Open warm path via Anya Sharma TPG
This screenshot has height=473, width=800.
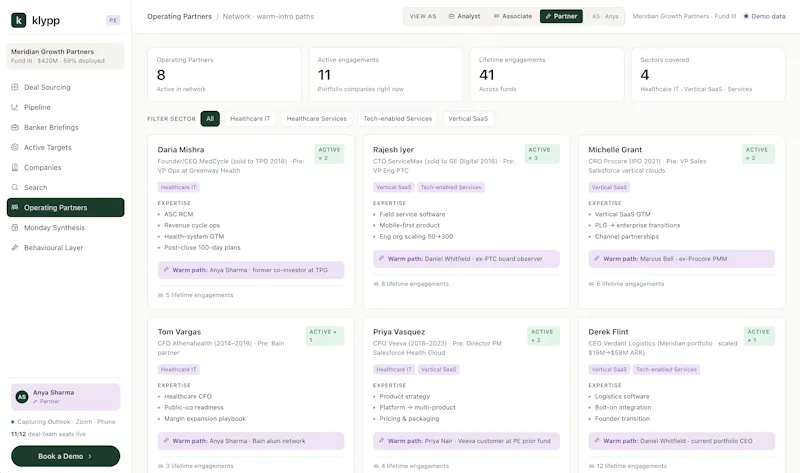[x=251, y=270]
